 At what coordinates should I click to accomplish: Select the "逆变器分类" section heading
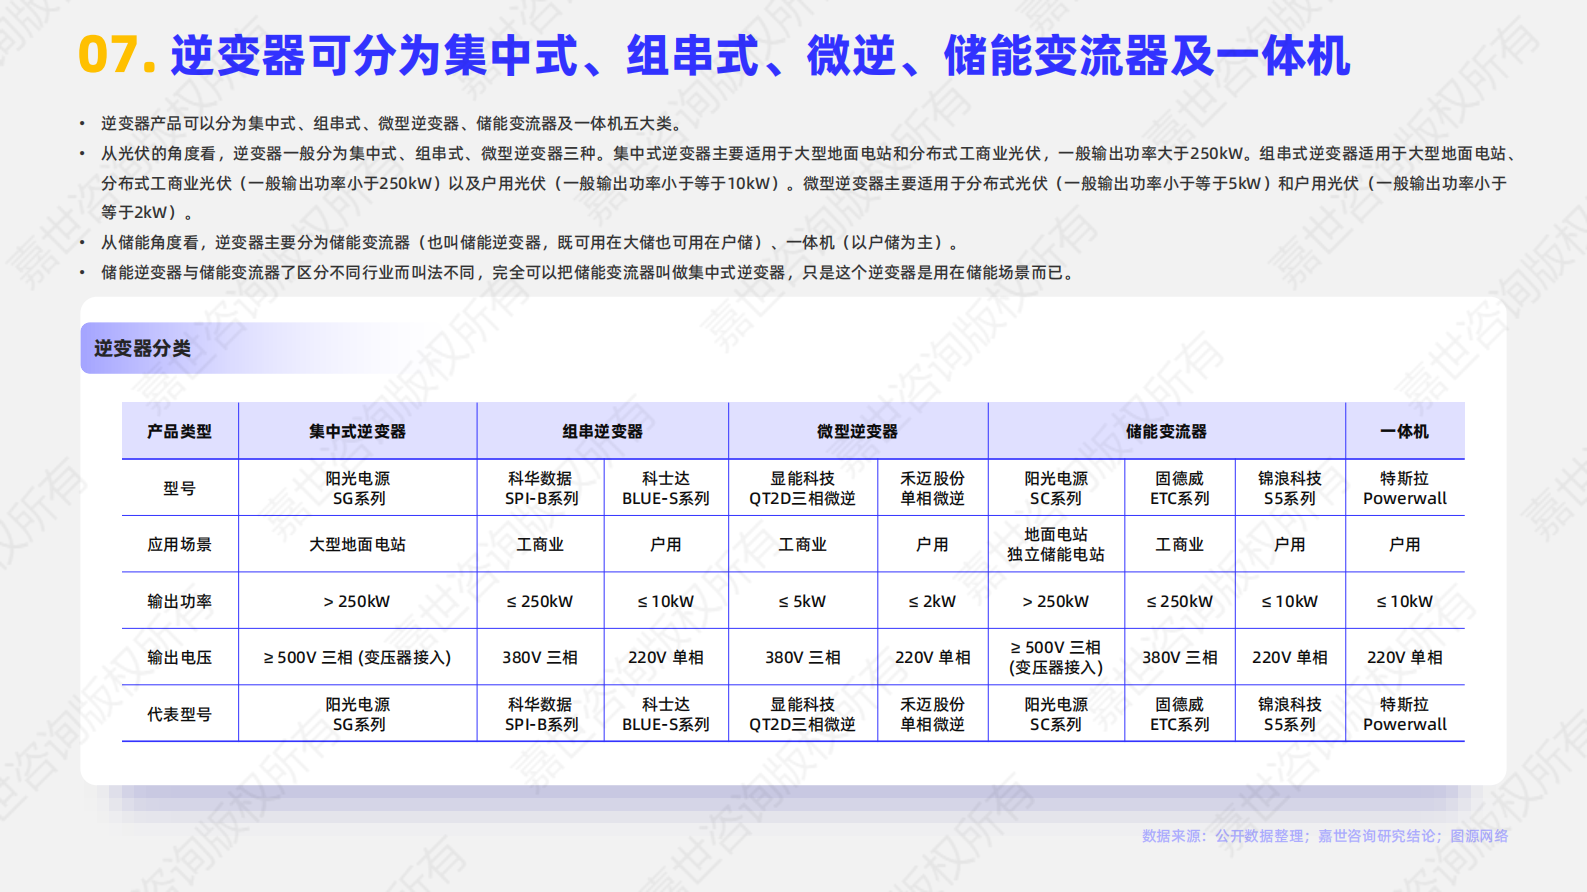pyautogui.click(x=142, y=349)
